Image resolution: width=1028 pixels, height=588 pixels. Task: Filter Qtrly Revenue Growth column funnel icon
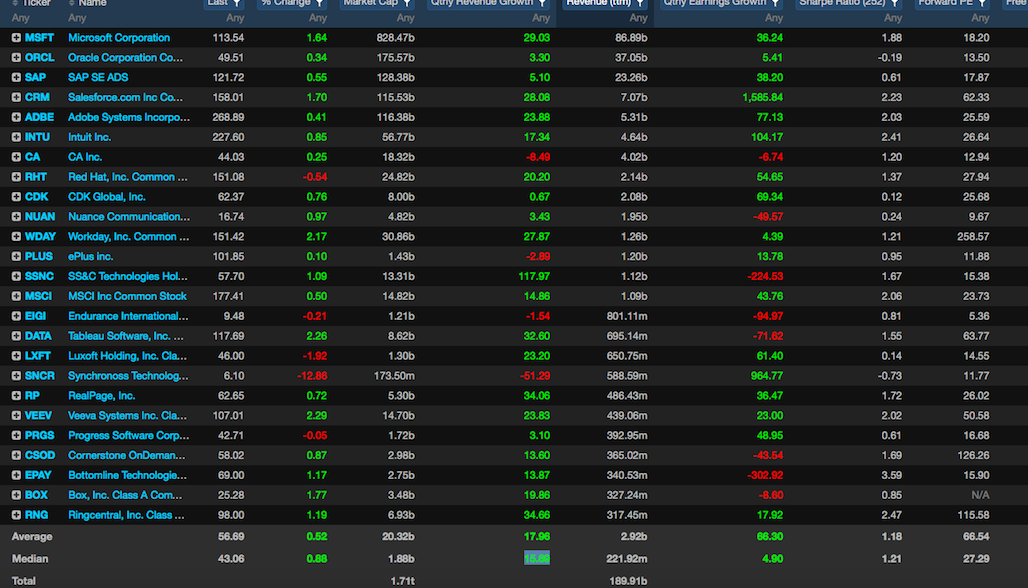(542, 3)
